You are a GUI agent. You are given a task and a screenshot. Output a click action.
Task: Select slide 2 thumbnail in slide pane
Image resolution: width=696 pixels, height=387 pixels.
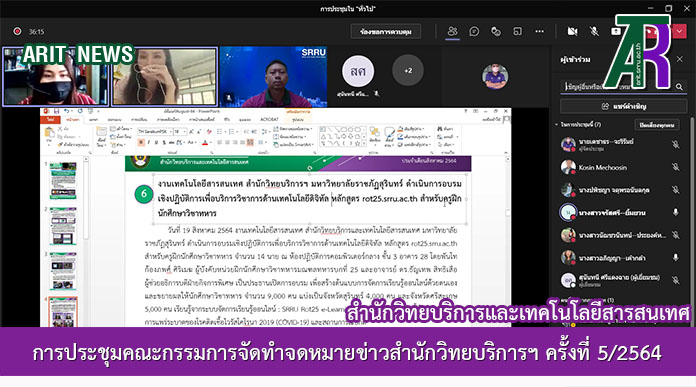click(x=63, y=226)
